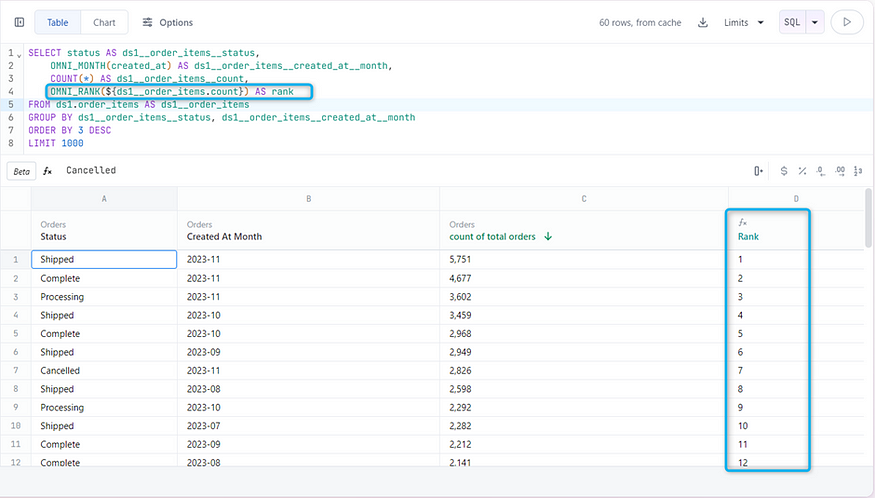This screenshot has width=875, height=498.
Task: Open the Options settings
Action: 167,22
